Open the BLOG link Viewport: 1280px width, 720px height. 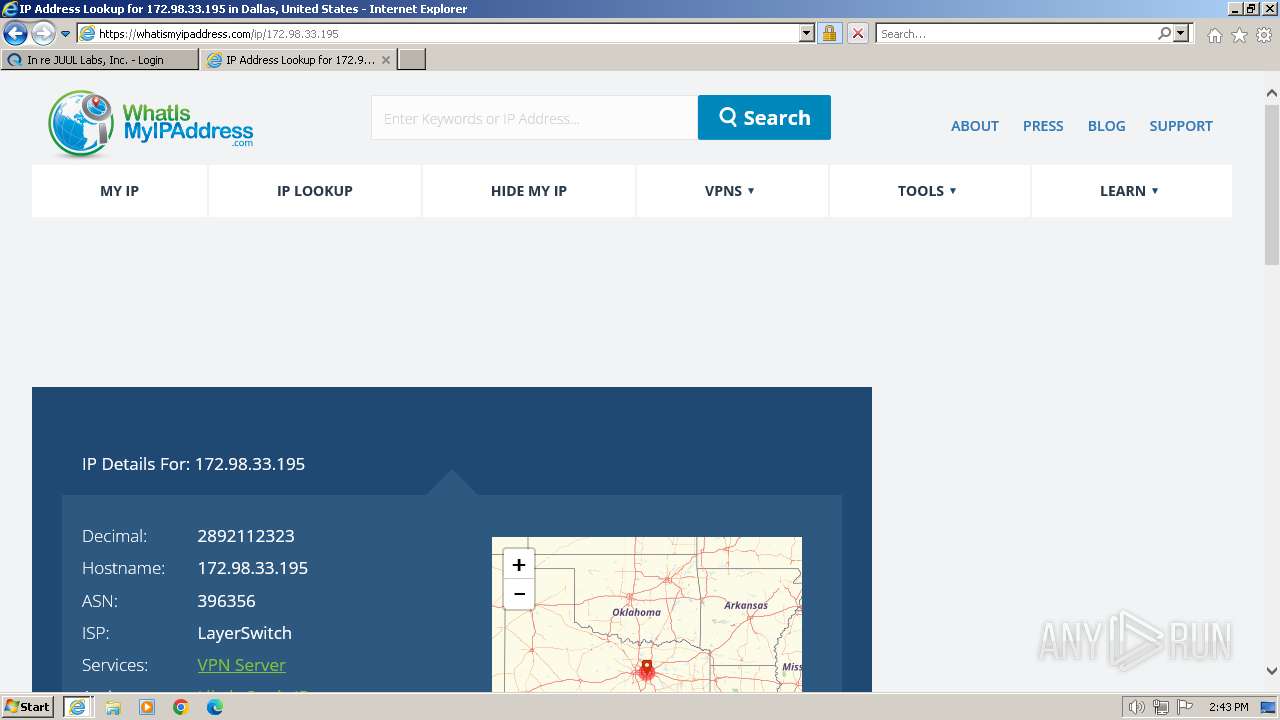[1106, 126]
